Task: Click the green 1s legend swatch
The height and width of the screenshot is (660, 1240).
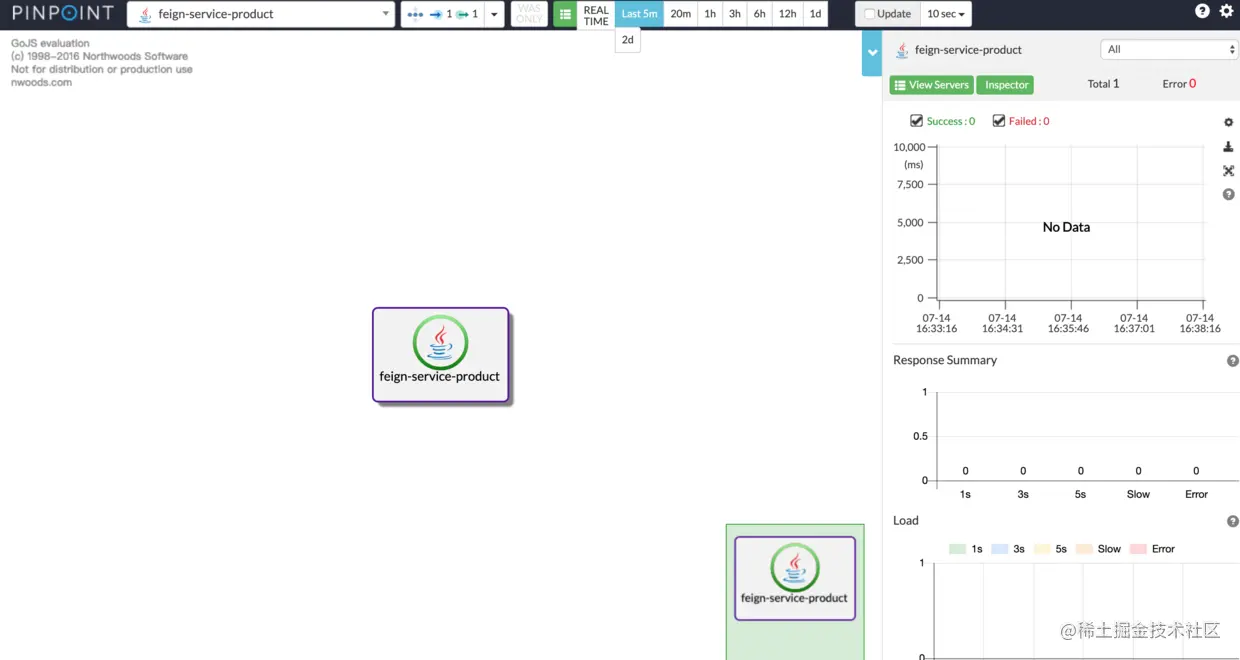Action: 957,549
